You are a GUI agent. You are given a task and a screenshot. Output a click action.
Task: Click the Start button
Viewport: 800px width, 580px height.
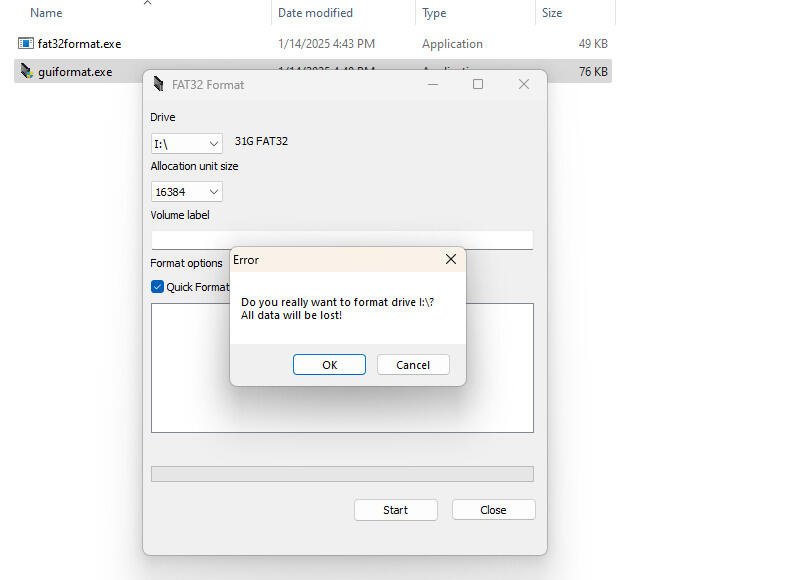coord(395,510)
